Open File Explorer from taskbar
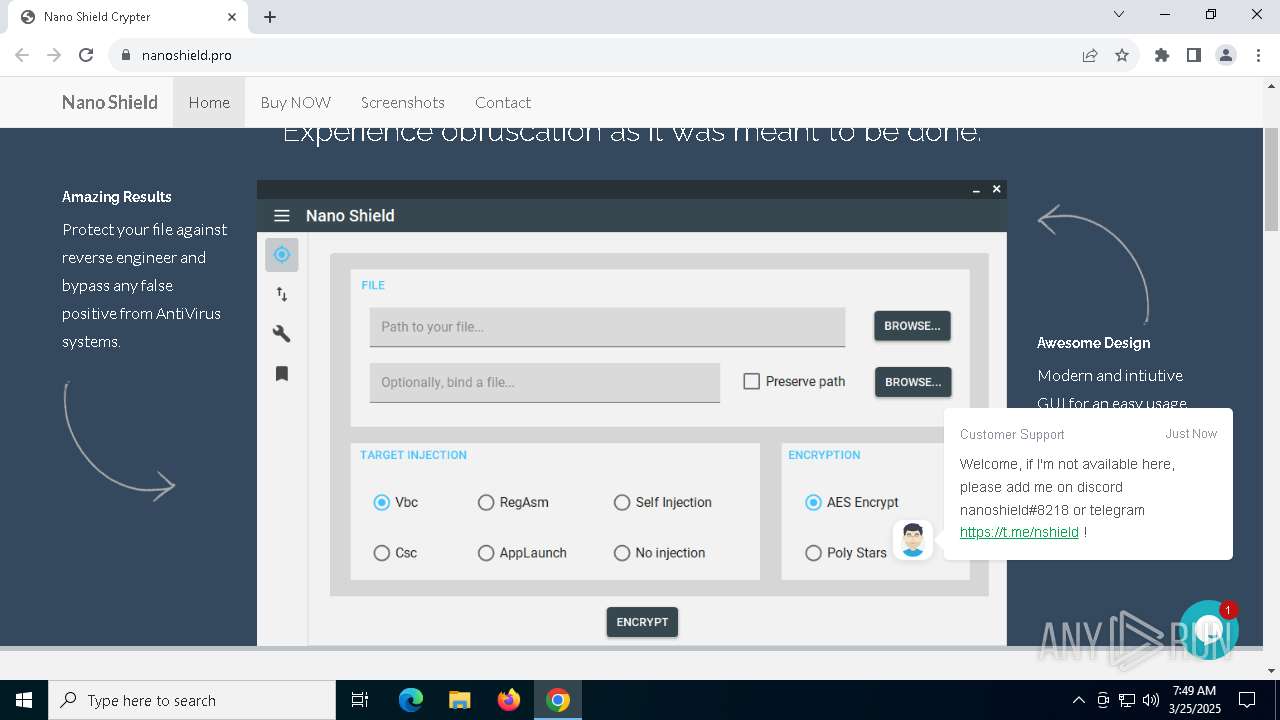 pos(460,700)
